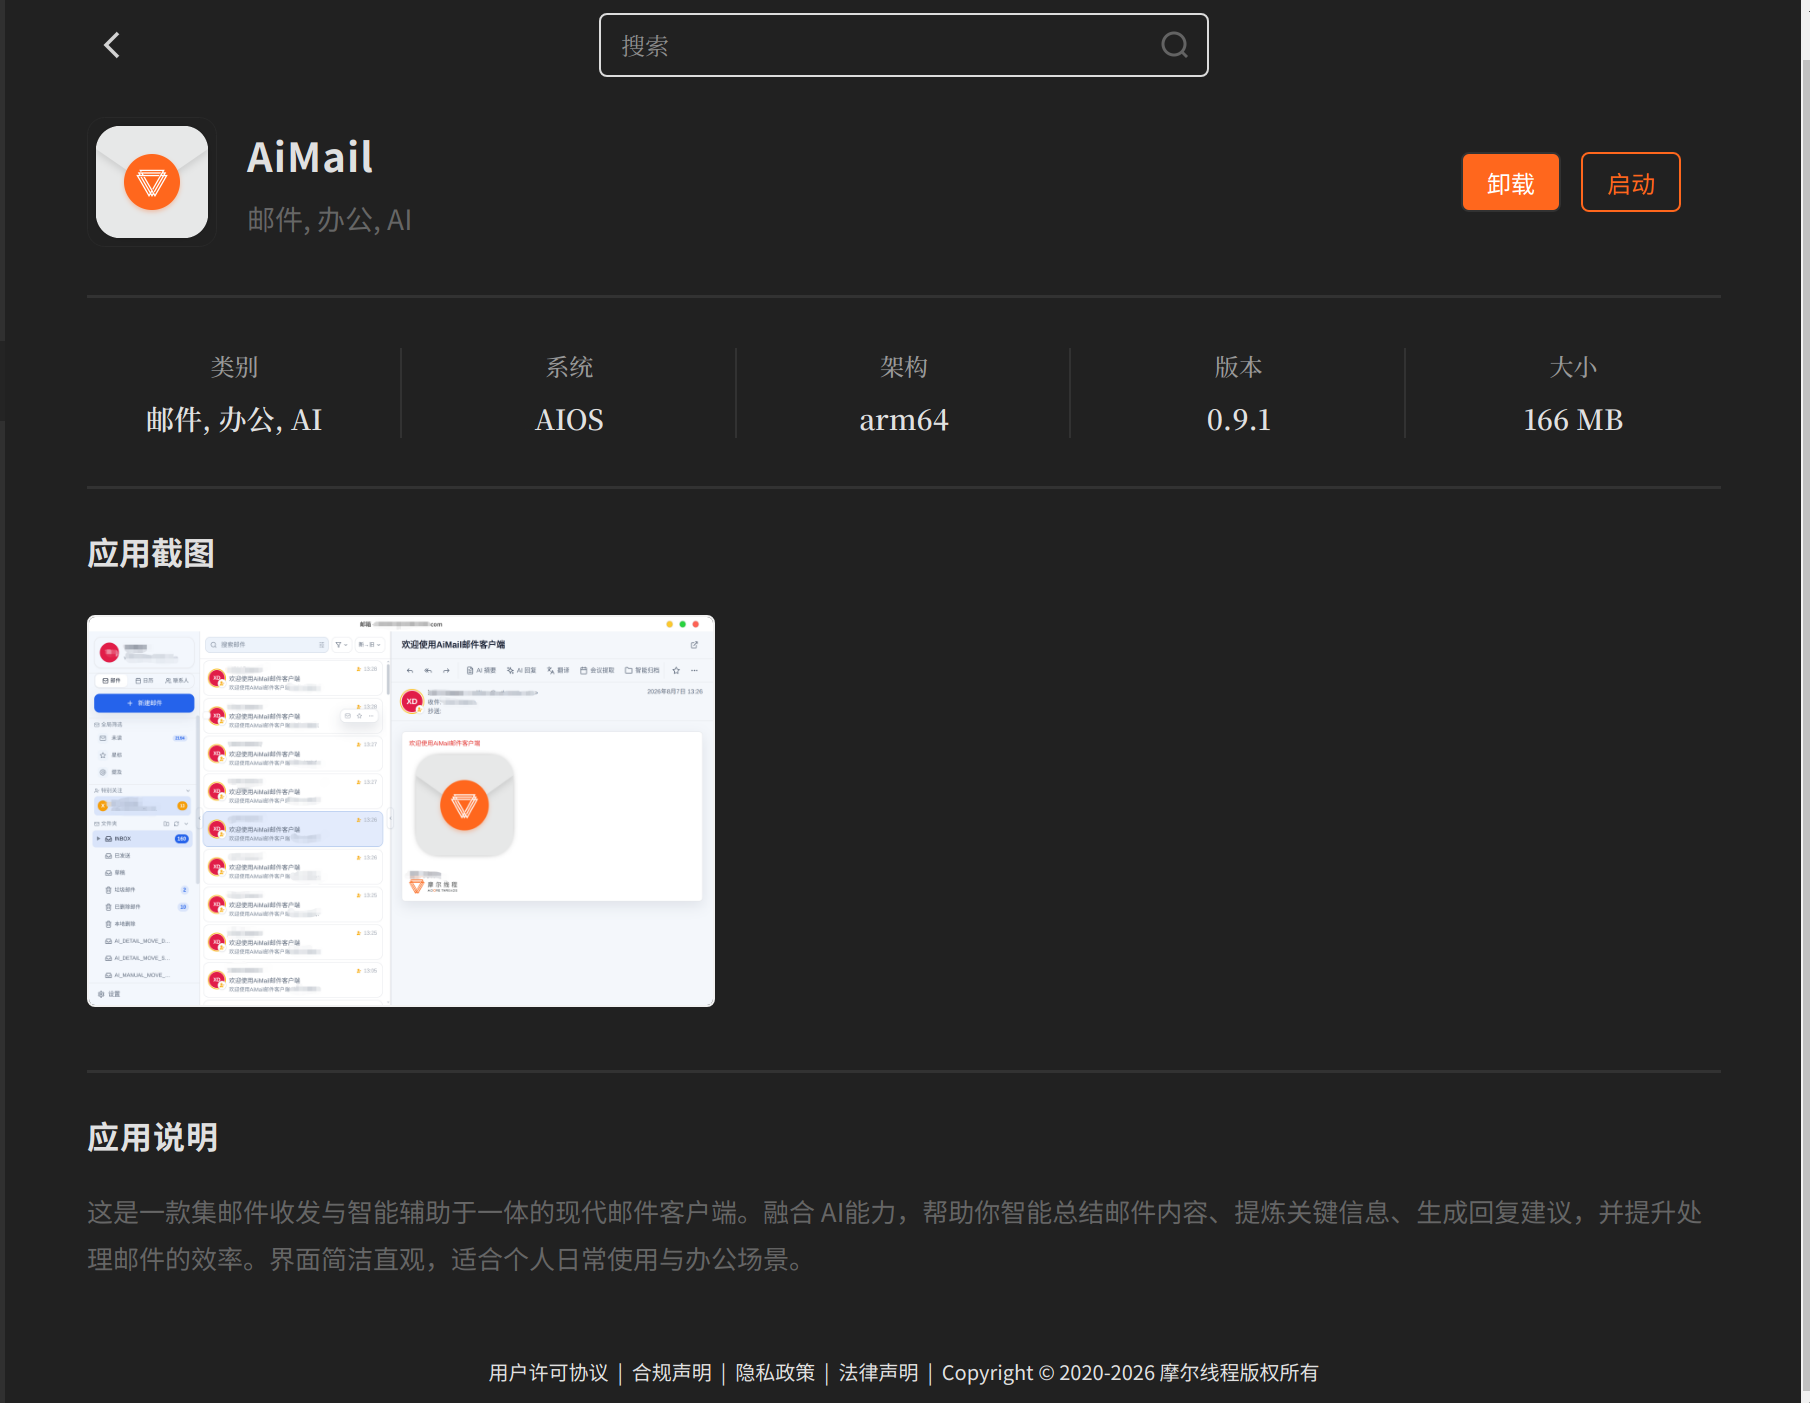The width and height of the screenshot is (1810, 1403).
Task: Click the AiMail app icon
Action: (152, 182)
